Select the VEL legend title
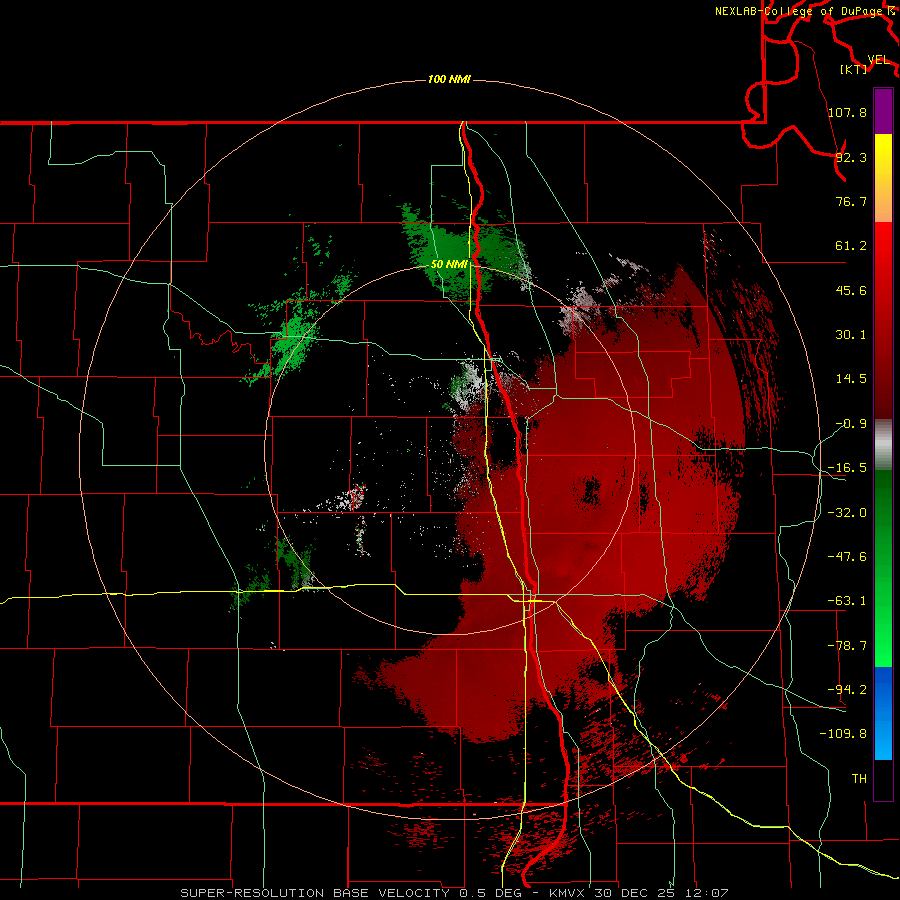Viewport: 900px width, 900px height. pos(879,60)
